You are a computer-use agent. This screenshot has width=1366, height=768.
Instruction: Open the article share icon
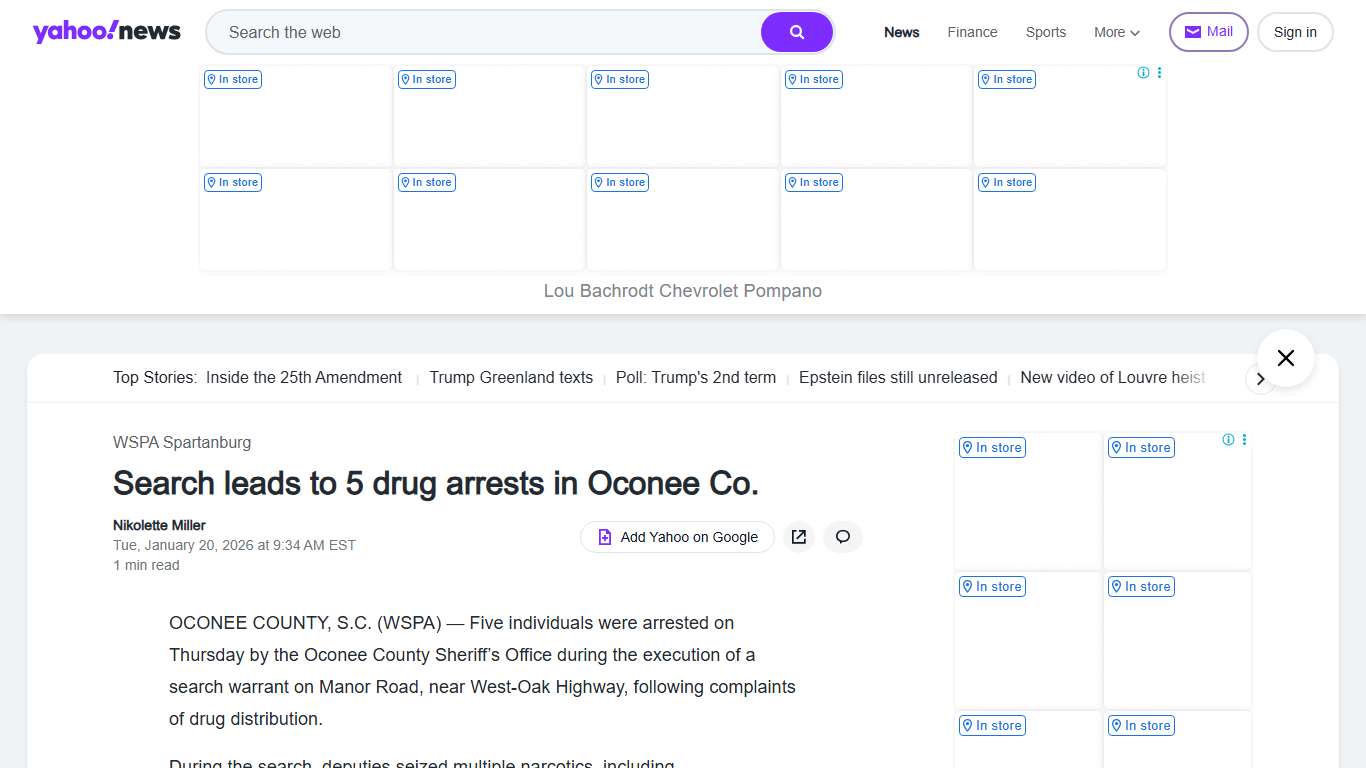tap(798, 537)
